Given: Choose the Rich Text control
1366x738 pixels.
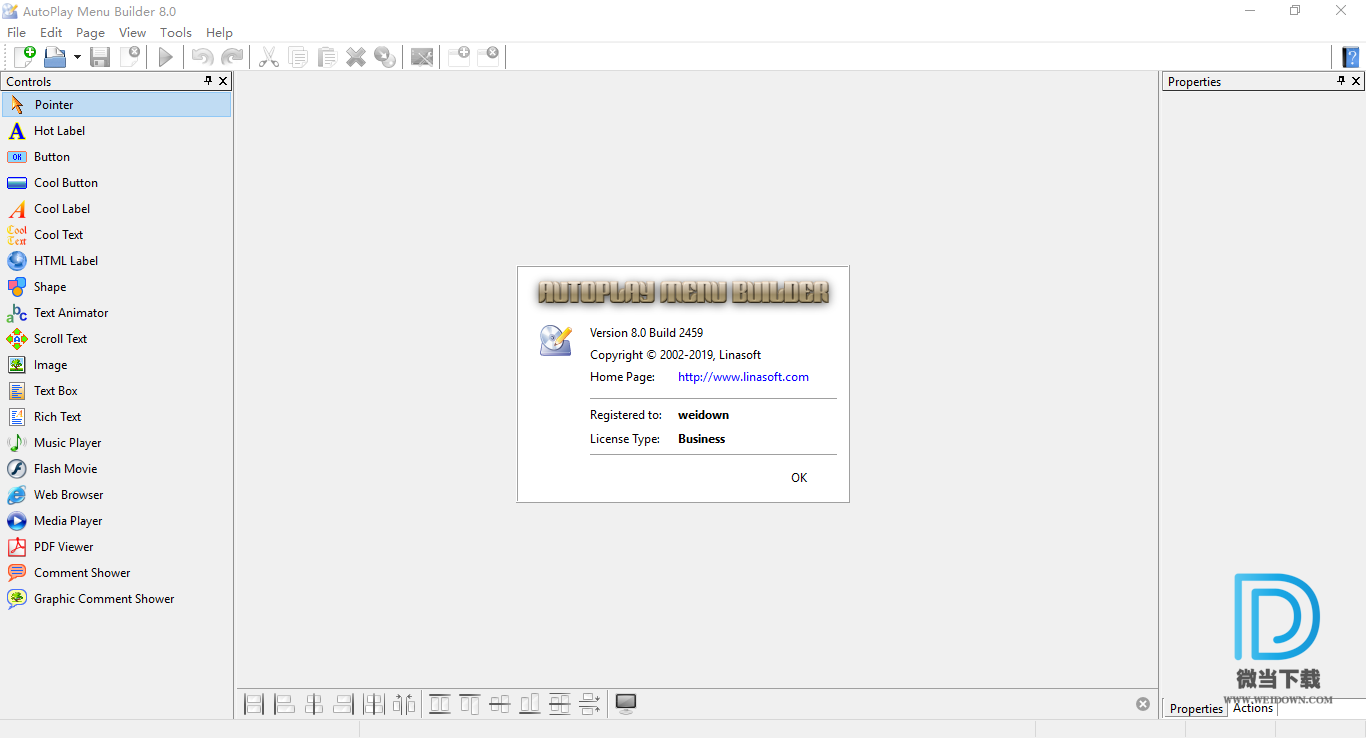Looking at the screenshot, I should (x=116, y=417).
